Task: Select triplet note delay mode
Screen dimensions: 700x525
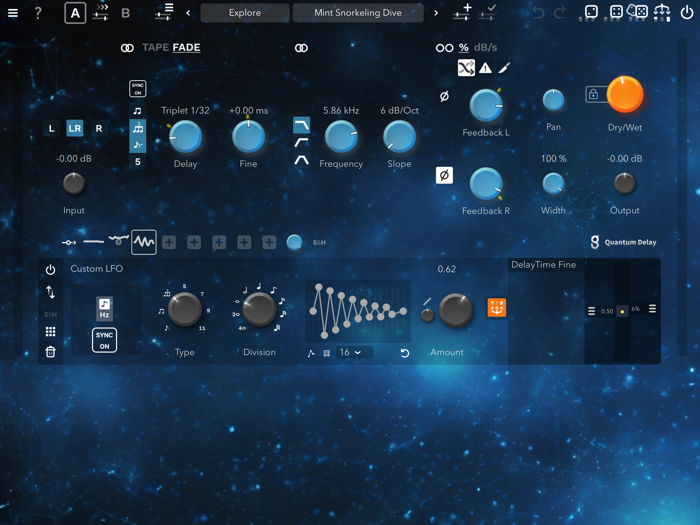Action: pyautogui.click(x=138, y=128)
